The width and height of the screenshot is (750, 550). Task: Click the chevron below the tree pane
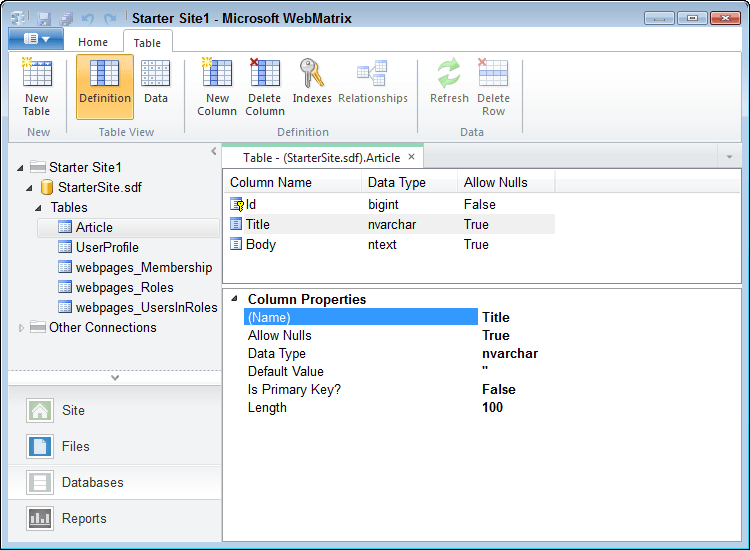point(115,378)
